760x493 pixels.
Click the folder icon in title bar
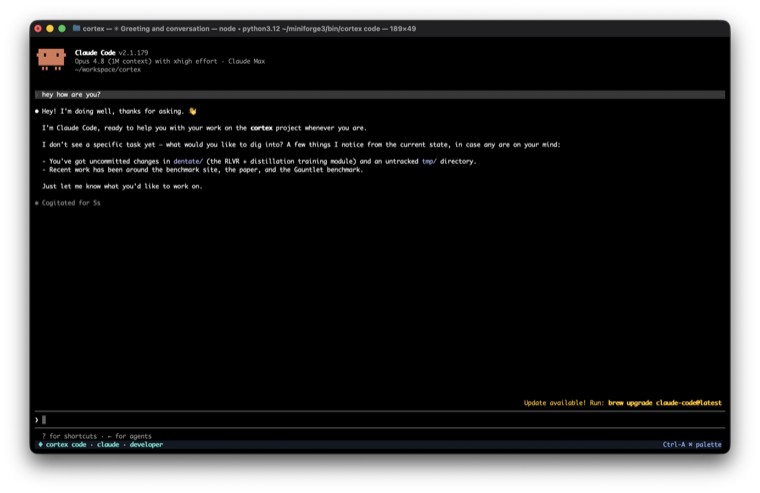pyautogui.click(x=76, y=28)
